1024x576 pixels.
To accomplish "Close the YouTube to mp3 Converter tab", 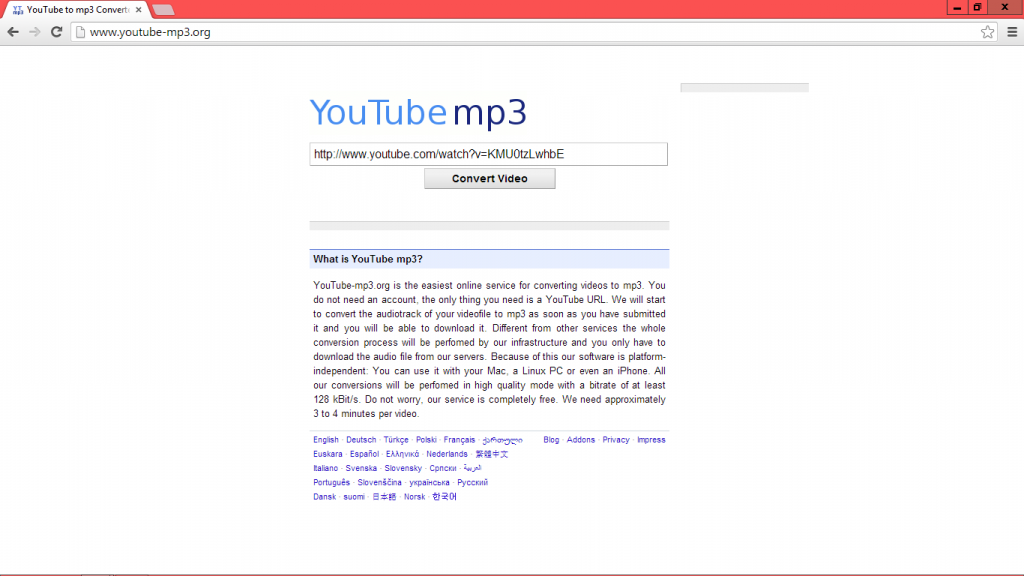I will 138,10.
